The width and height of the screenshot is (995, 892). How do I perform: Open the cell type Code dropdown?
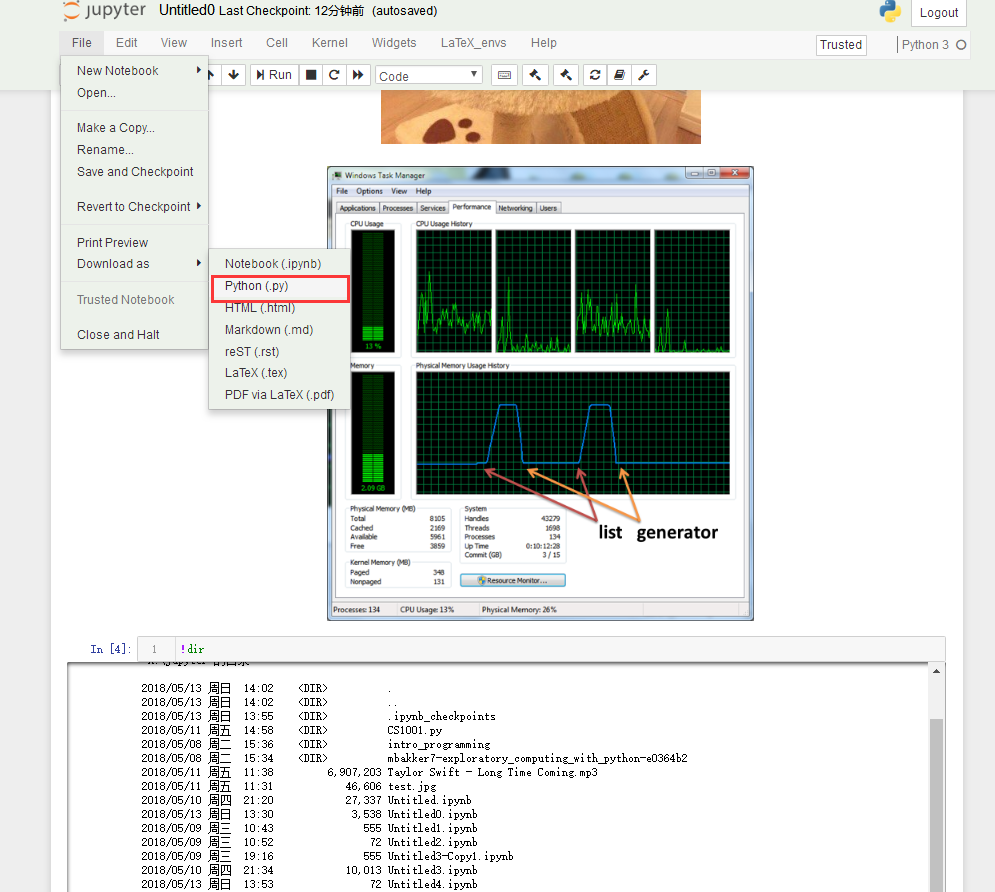pyautogui.click(x=428, y=75)
